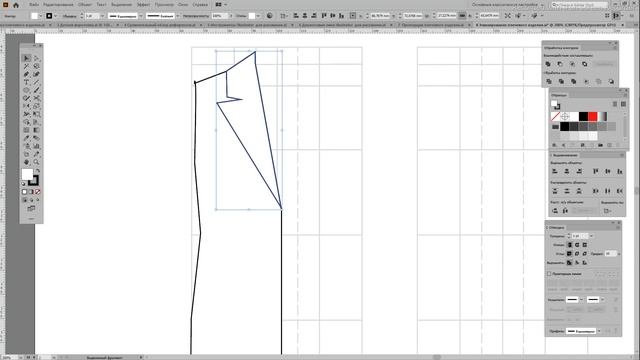The height and width of the screenshot is (360, 640).
Task: Select the Magic Wand tool
Action: pyautogui.click(x=27, y=66)
